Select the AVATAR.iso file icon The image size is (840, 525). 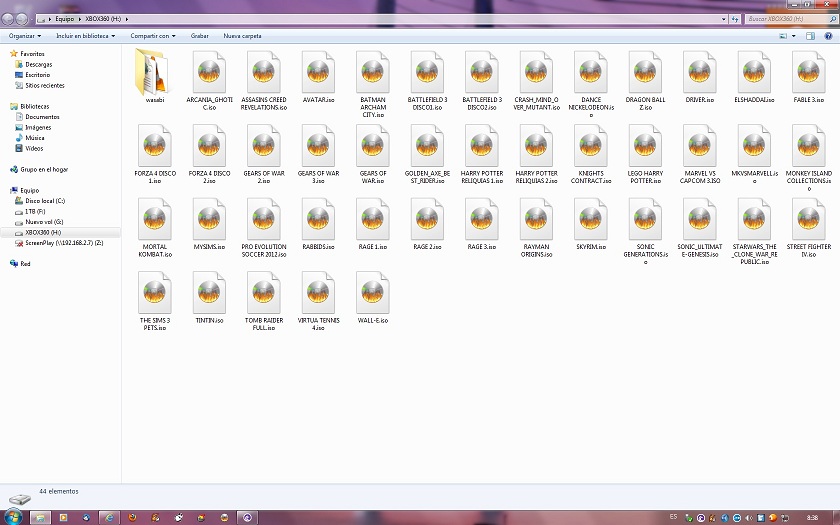point(318,73)
